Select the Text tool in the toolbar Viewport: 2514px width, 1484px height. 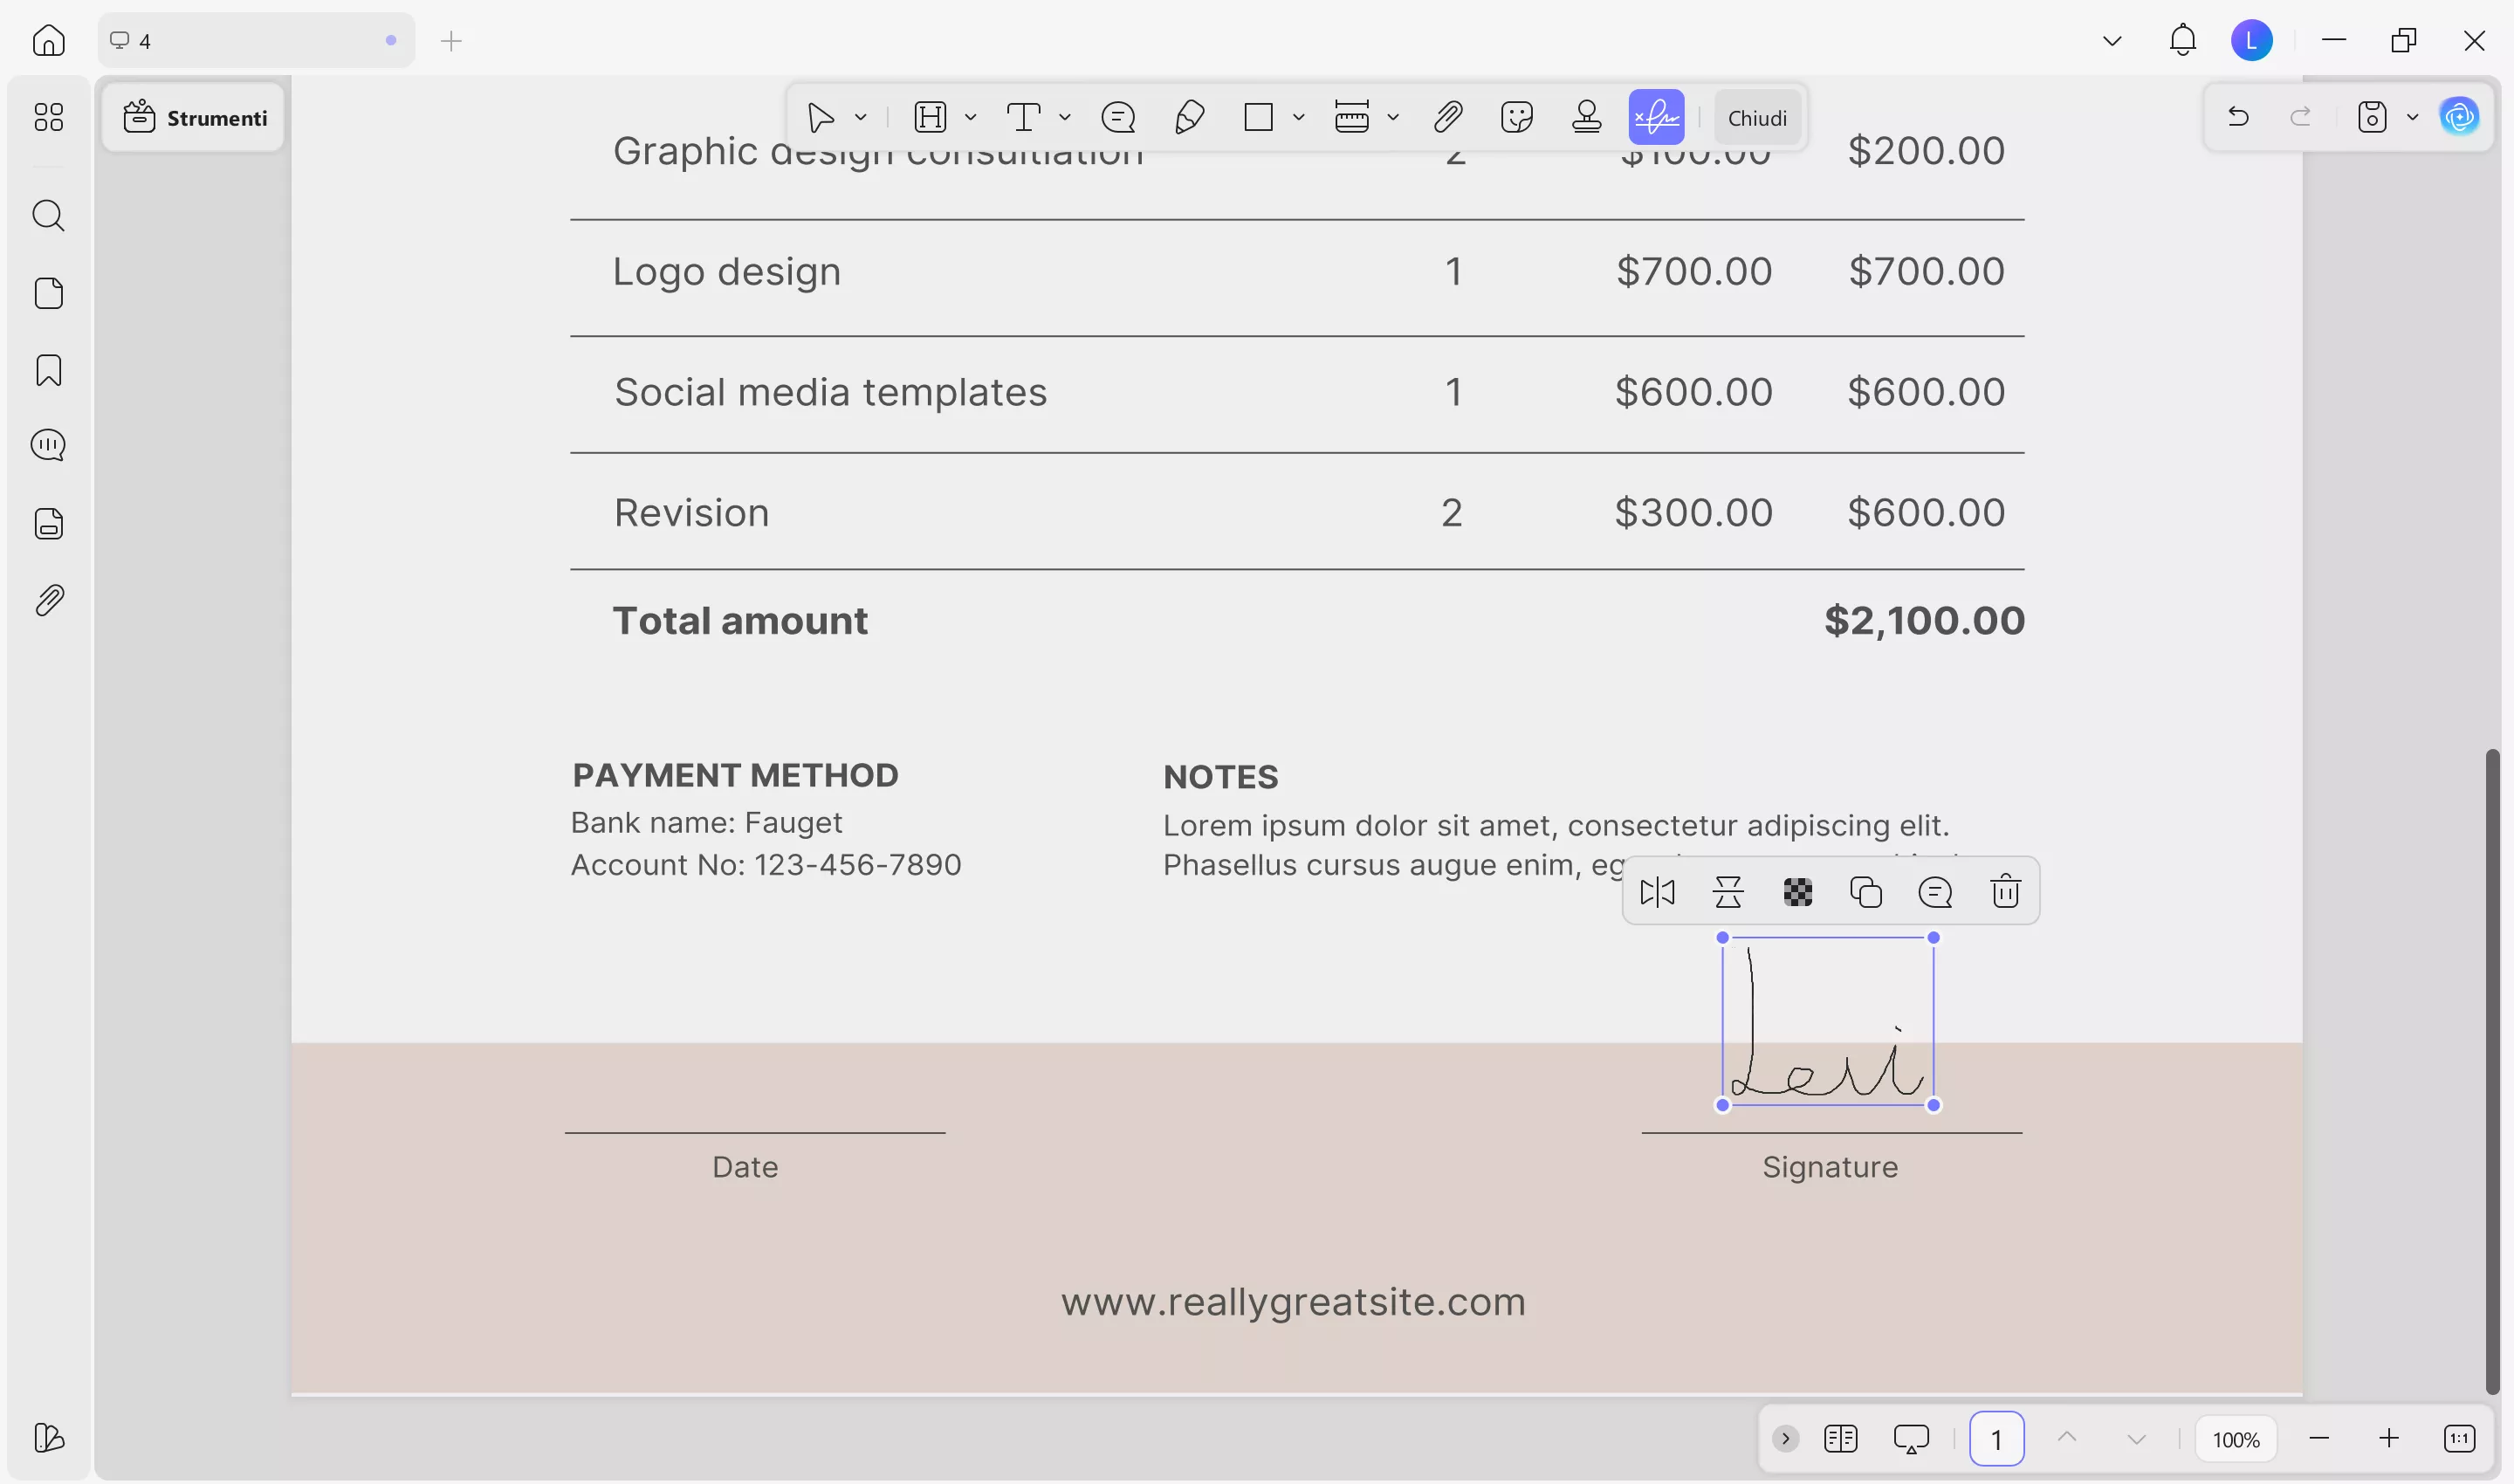click(1025, 117)
